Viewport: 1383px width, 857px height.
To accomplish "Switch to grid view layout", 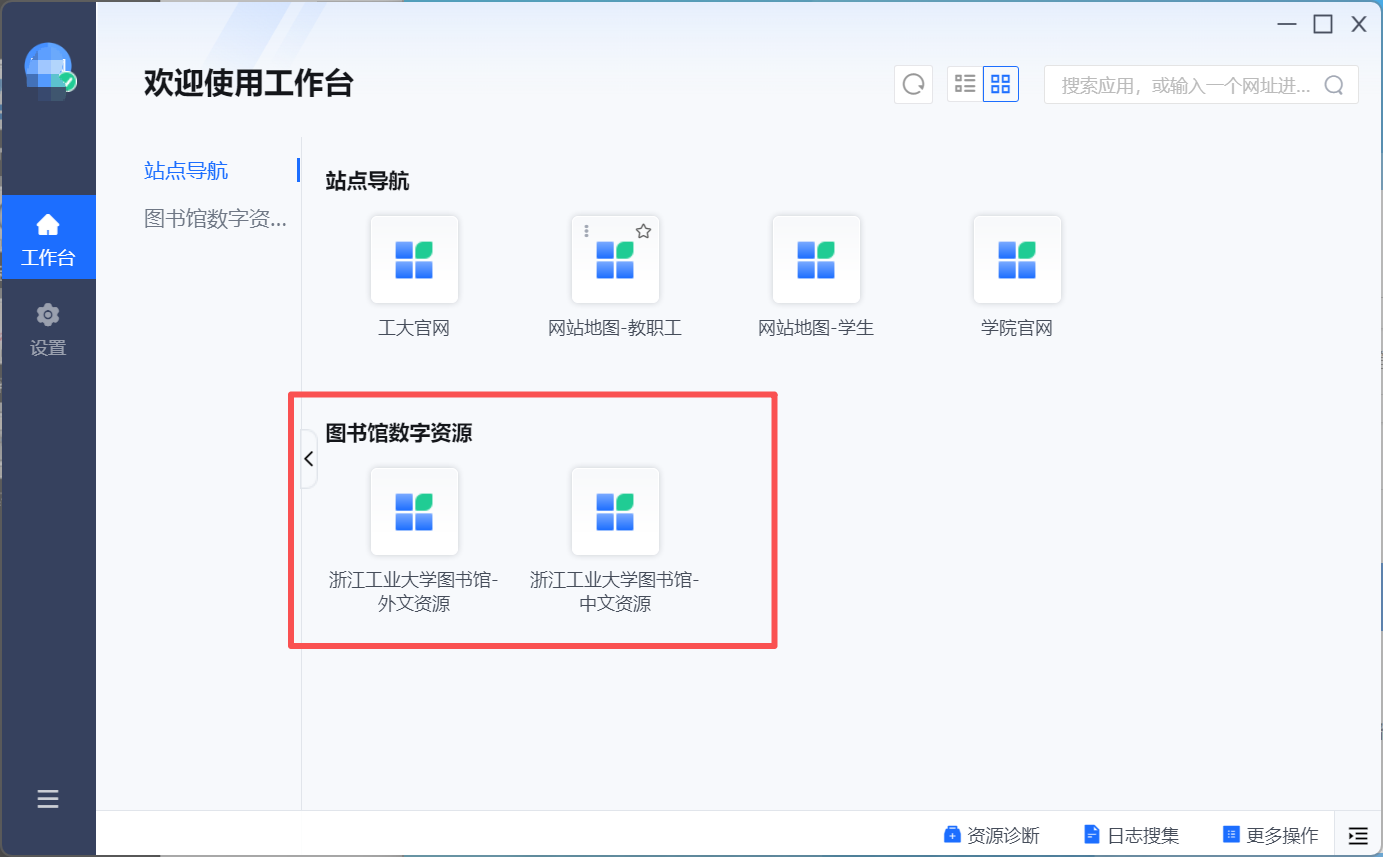I will (1001, 84).
